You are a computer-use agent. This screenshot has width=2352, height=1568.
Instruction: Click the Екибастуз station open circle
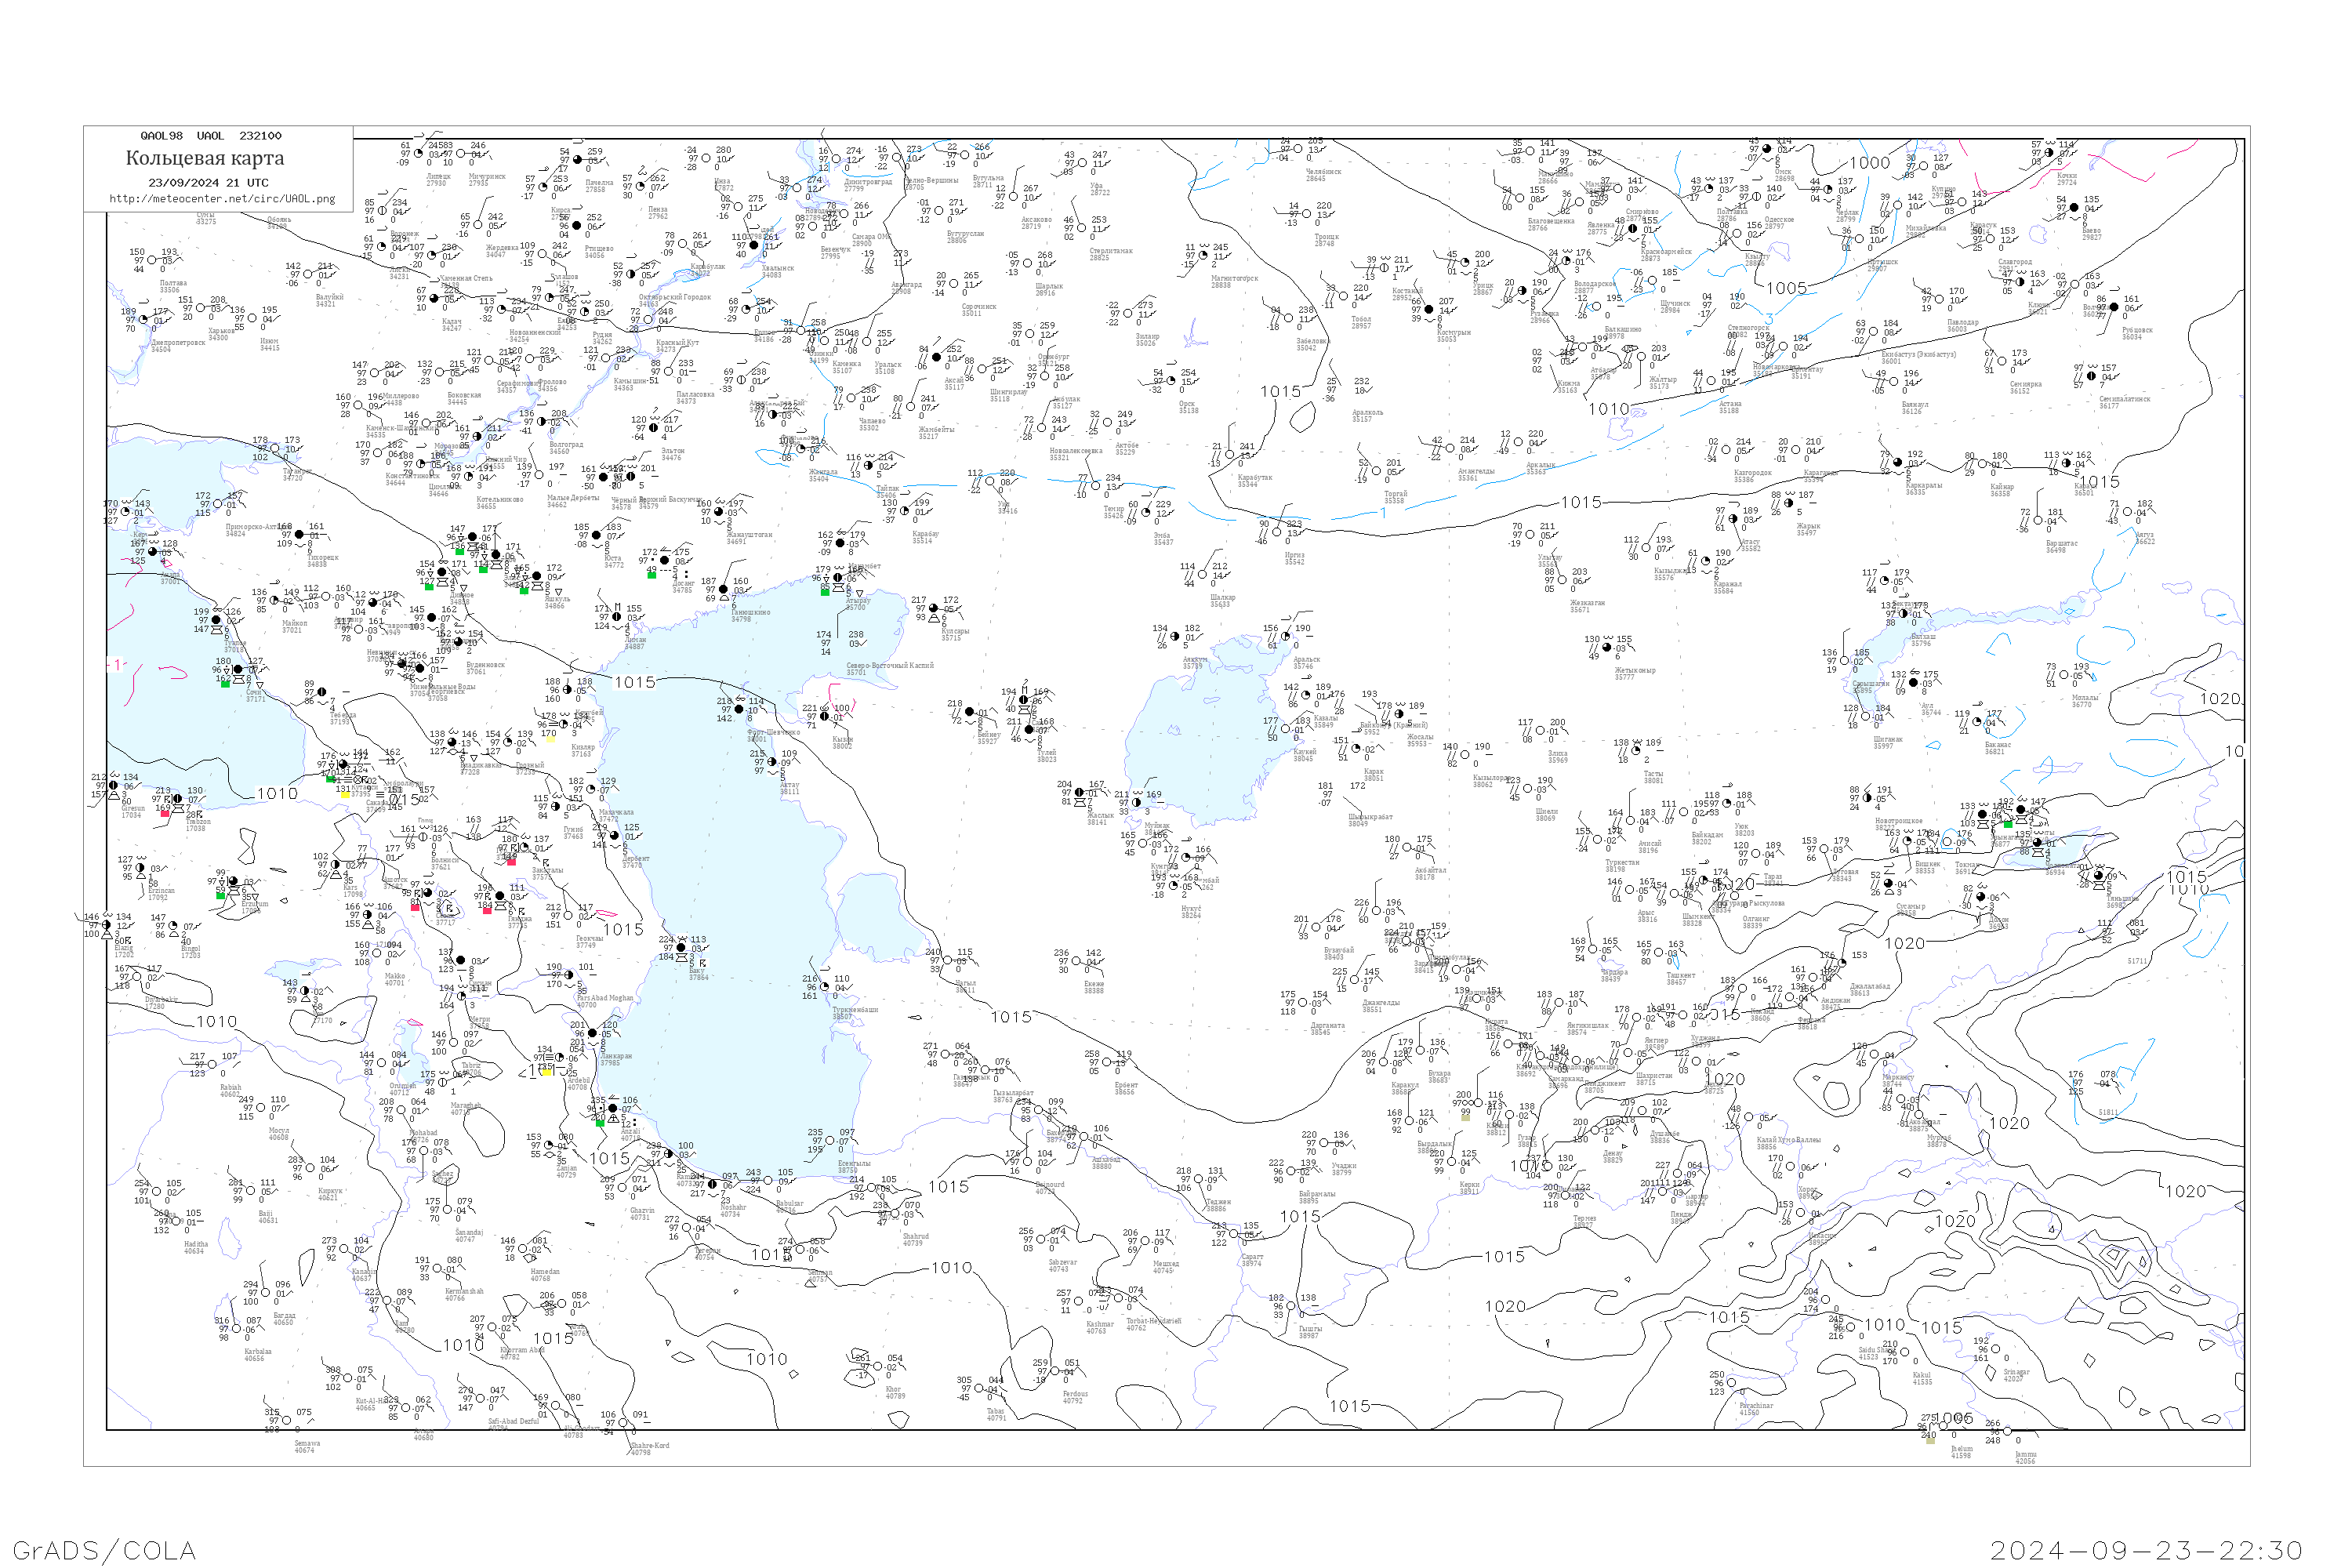coord(1875,332)
